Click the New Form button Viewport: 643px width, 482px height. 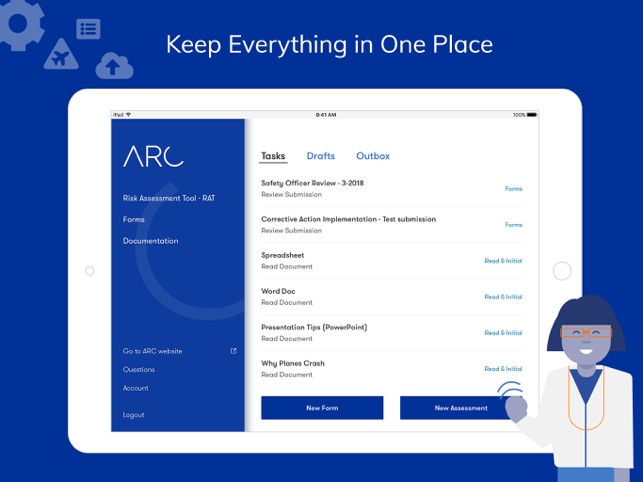322,408
